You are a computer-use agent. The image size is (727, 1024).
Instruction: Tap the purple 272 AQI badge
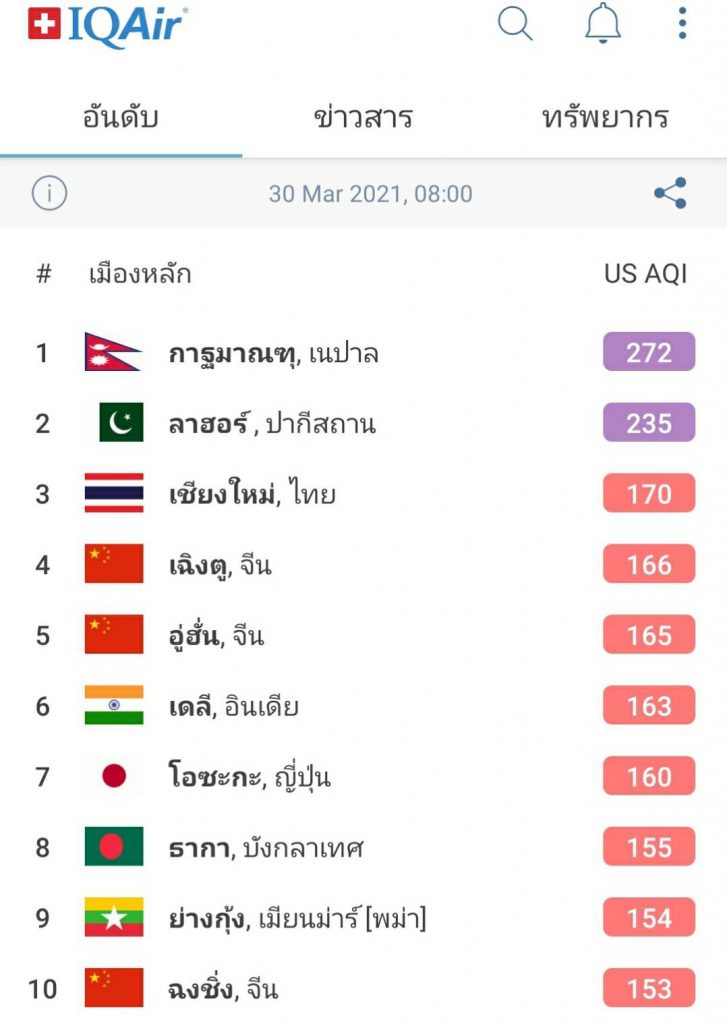[649, 352]
